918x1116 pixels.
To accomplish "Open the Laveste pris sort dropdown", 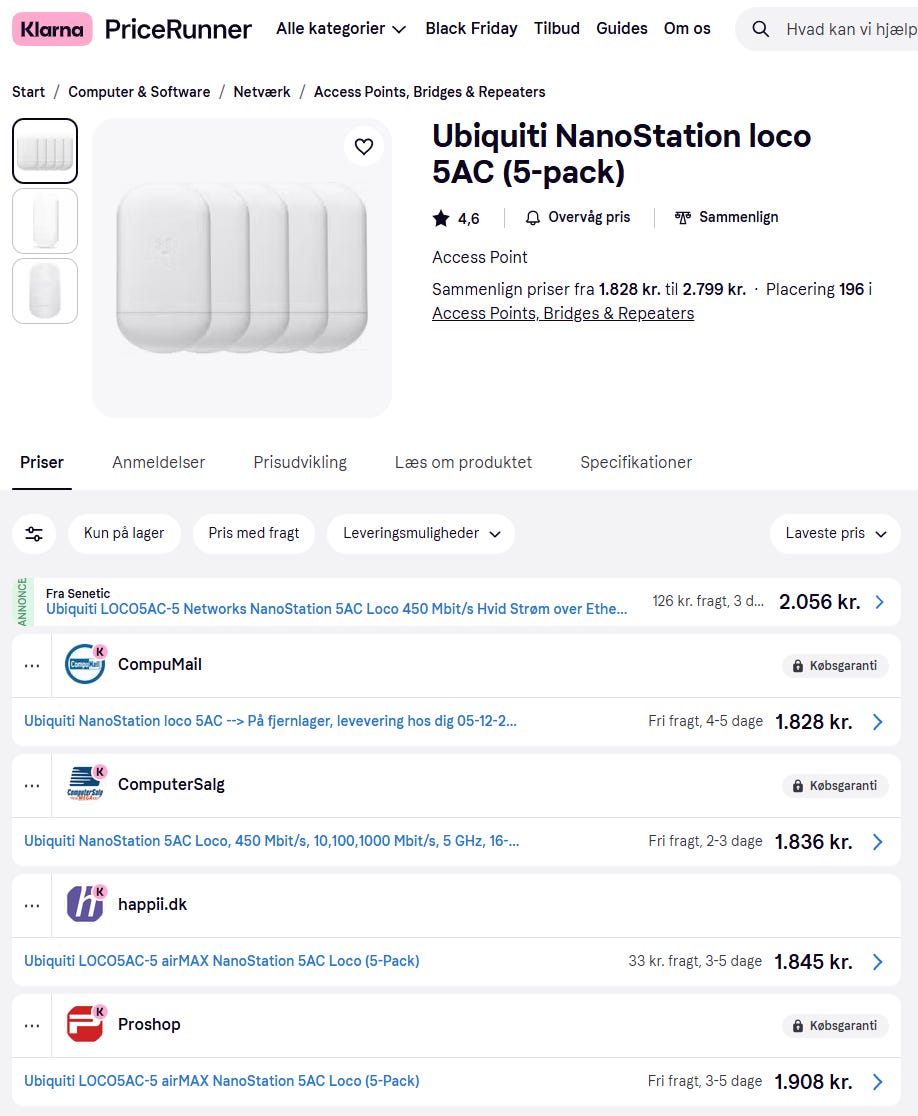I will pos(835,533).
